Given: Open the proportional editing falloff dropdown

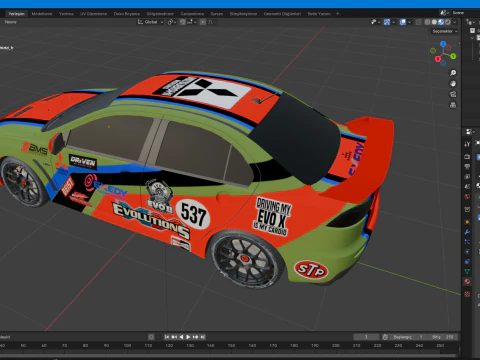Looking at the screenshot, I should [211, 22].
